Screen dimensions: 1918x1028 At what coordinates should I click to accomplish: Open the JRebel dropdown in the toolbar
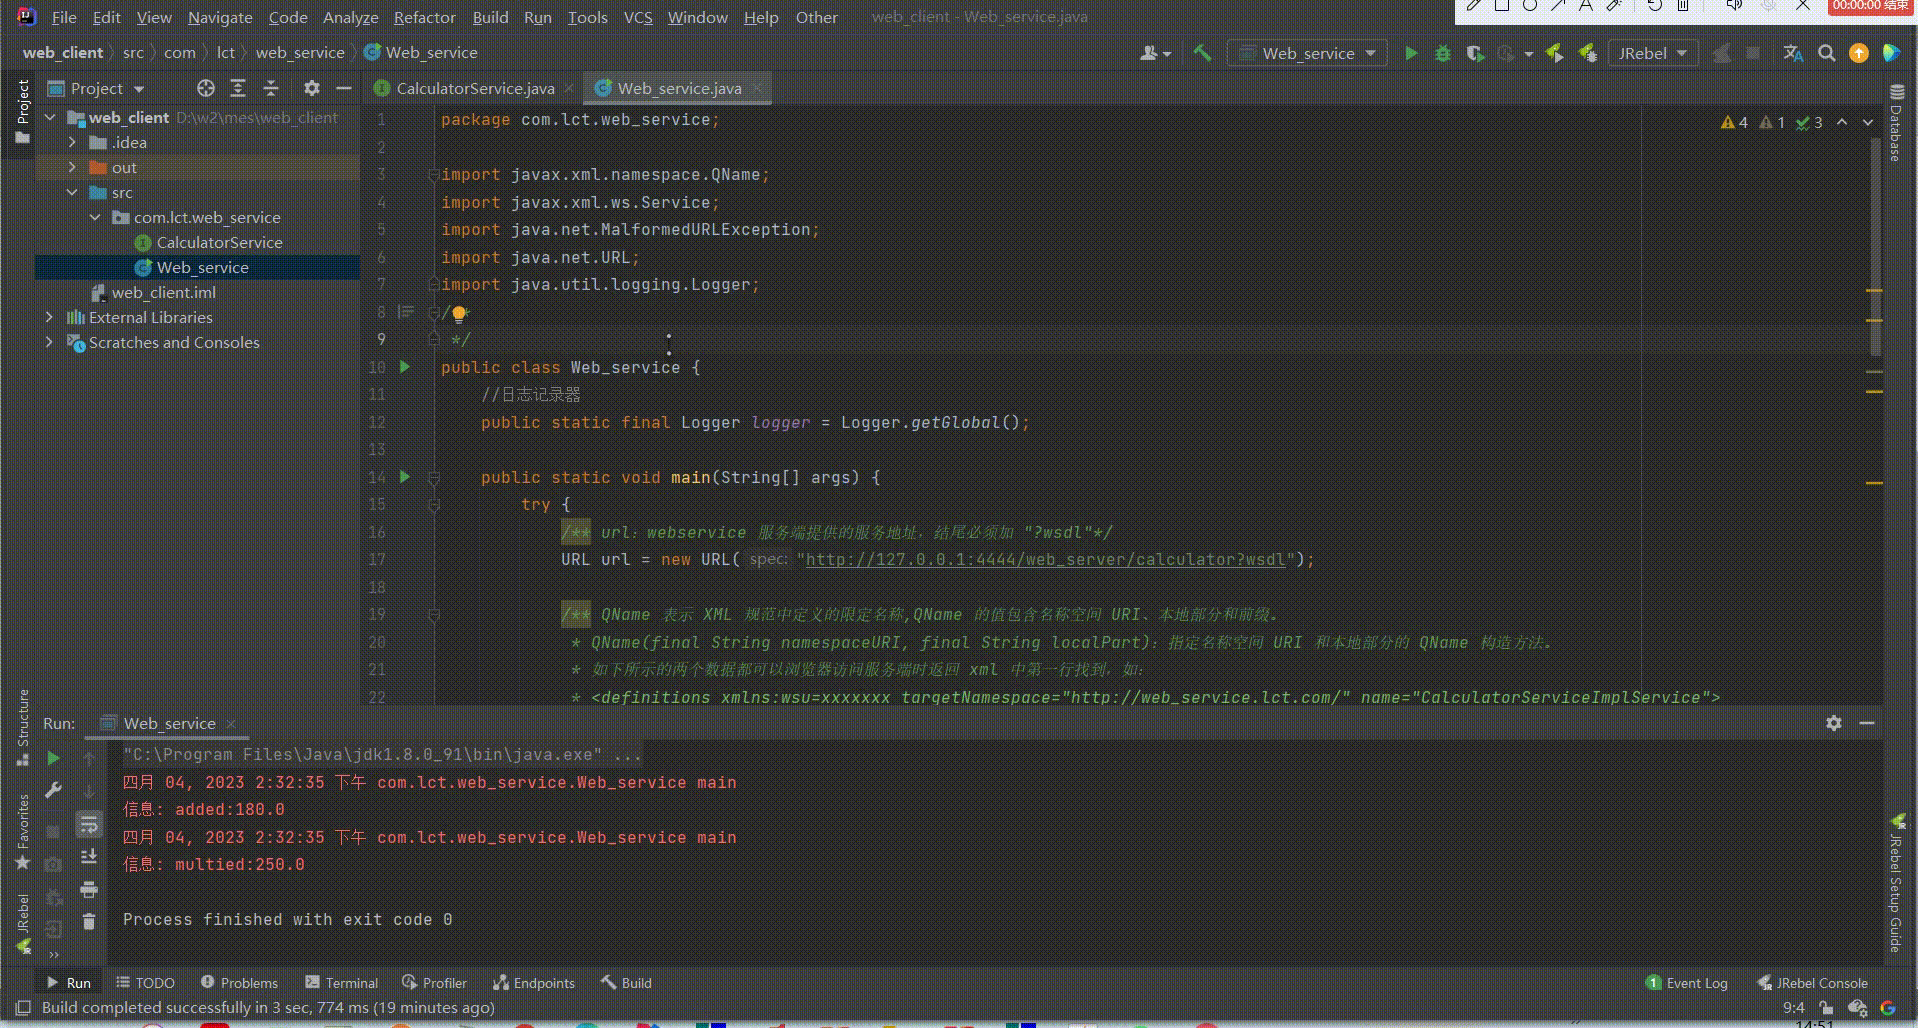pos(1653,53)
